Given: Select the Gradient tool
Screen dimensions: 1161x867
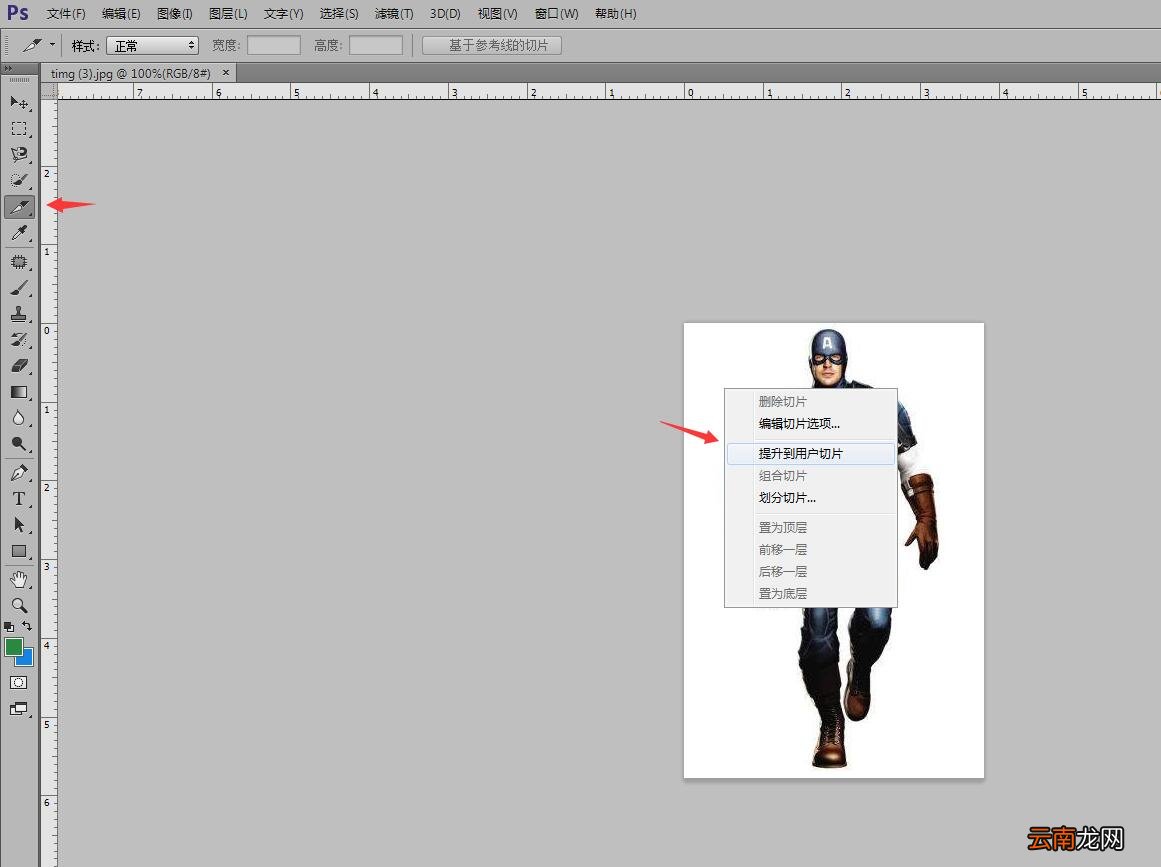Looking at the screenshot, I should (x=19, y=392).
